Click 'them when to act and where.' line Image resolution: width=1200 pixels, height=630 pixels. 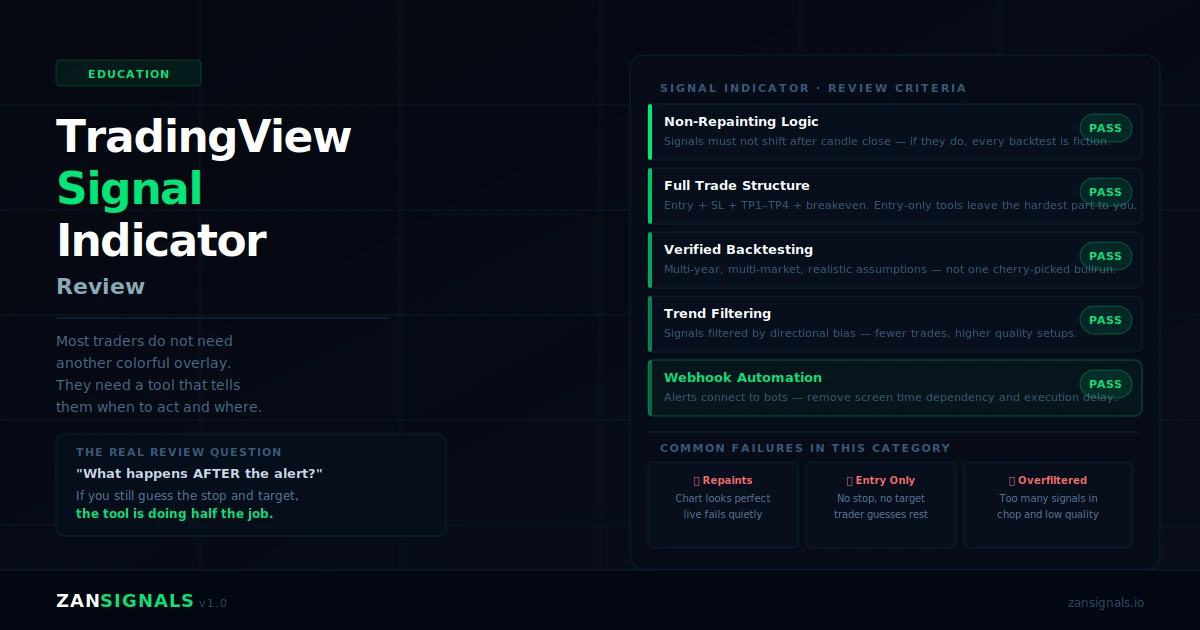(159, 407)
